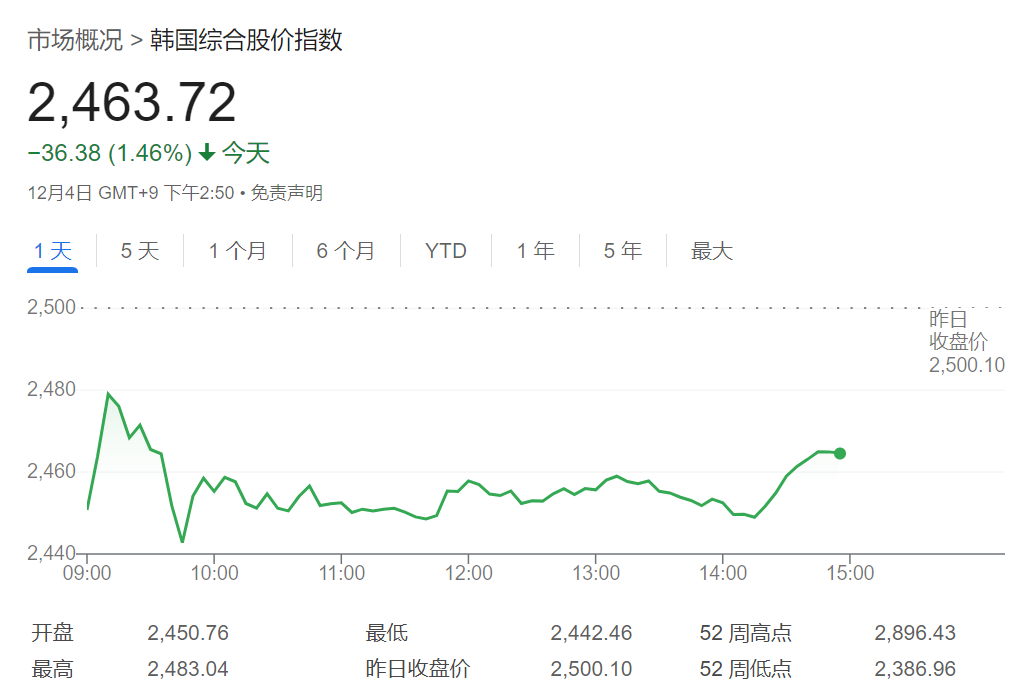Click the 今天 label beside the change
This screenshot has height=699, width=1029.
point(246,153)
